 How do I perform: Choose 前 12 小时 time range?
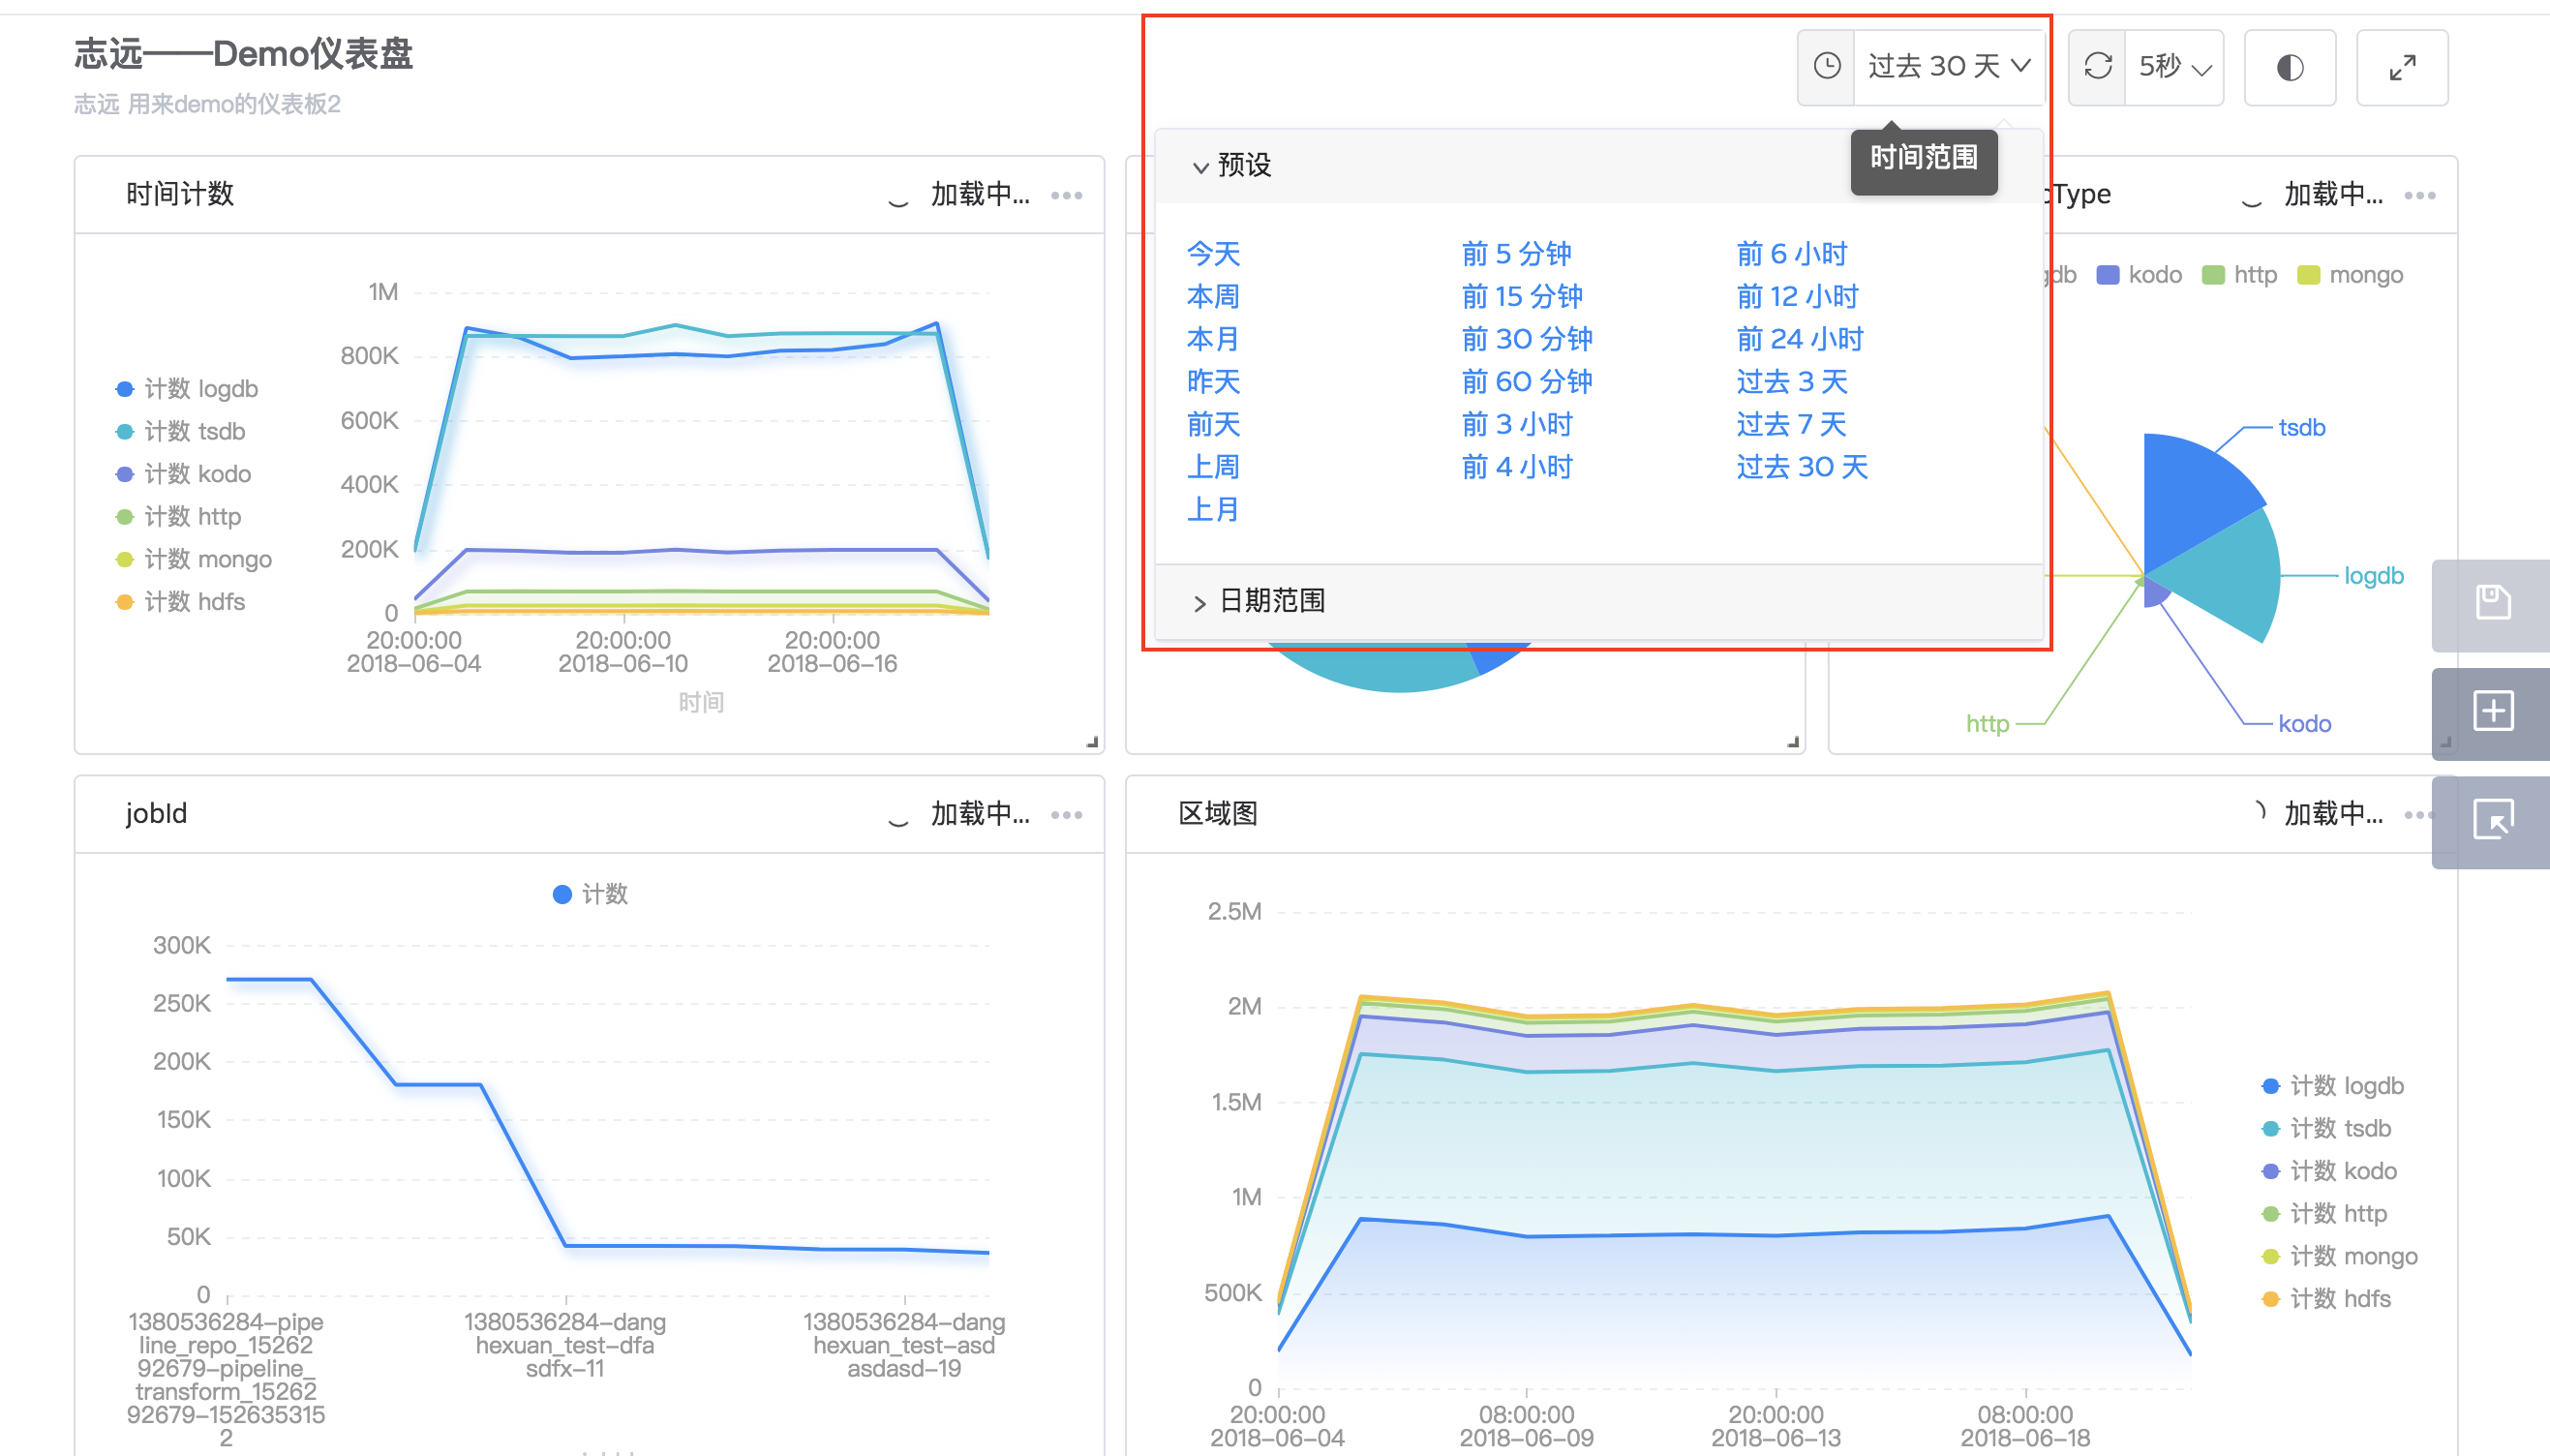(x=1797, y=297)
